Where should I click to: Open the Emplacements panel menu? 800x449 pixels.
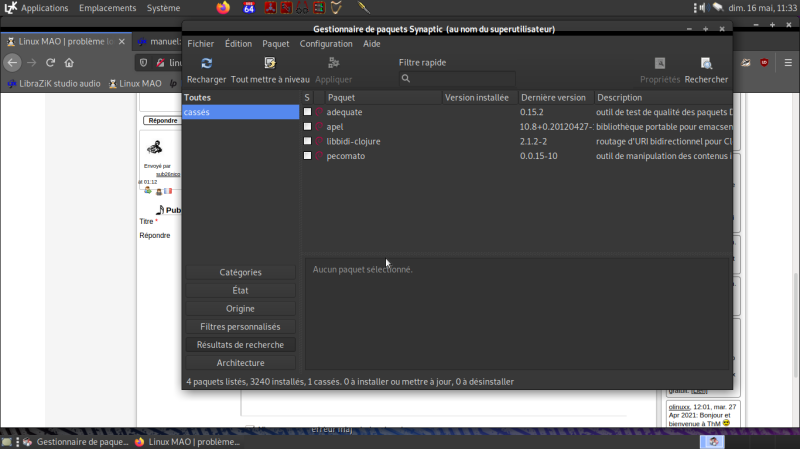[108, 8]
